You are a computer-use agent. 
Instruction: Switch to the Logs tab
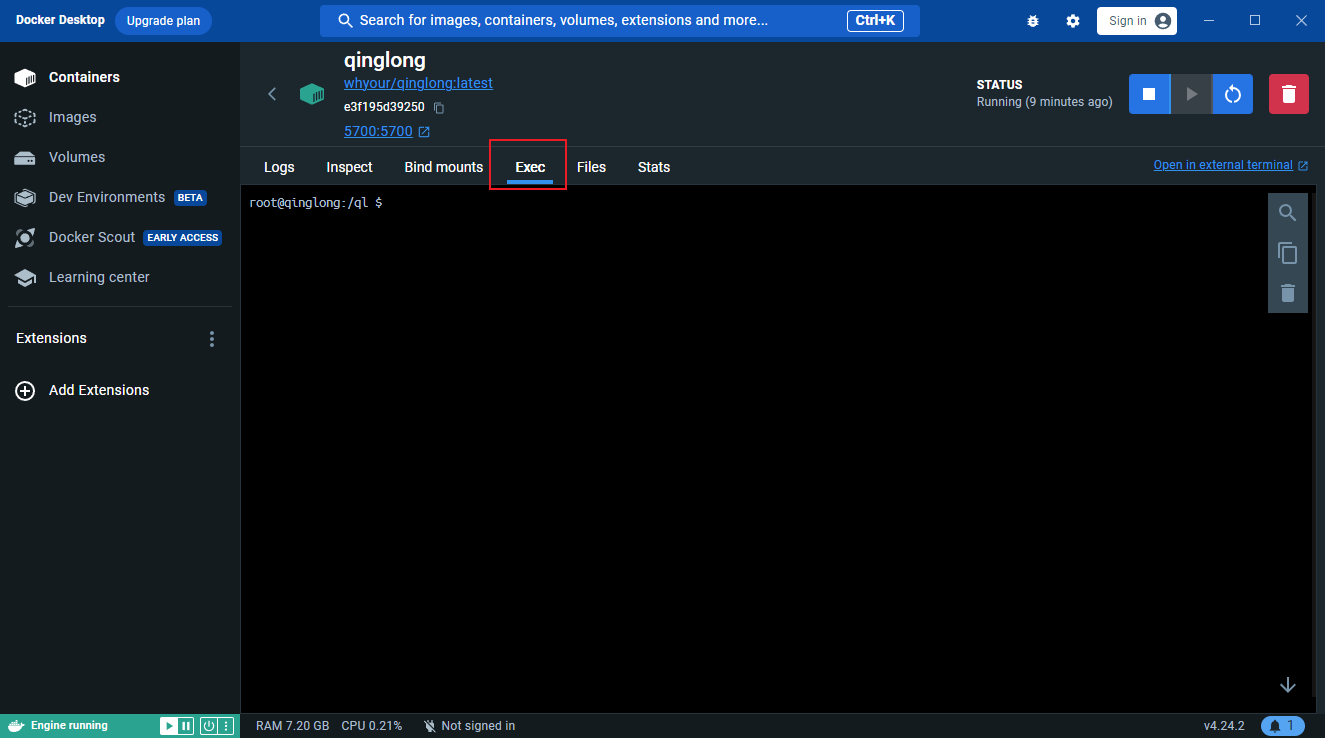[x=279, y=167]
